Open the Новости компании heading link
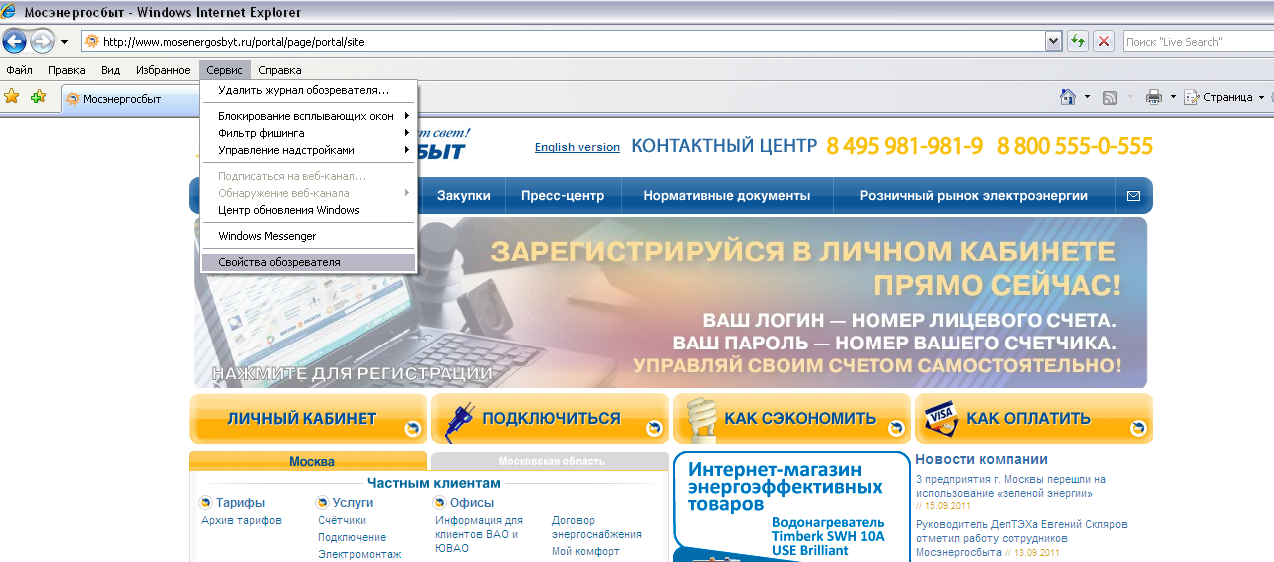Image resolution: width=1274 pixels, height=562 pixels. coord(981,459)
